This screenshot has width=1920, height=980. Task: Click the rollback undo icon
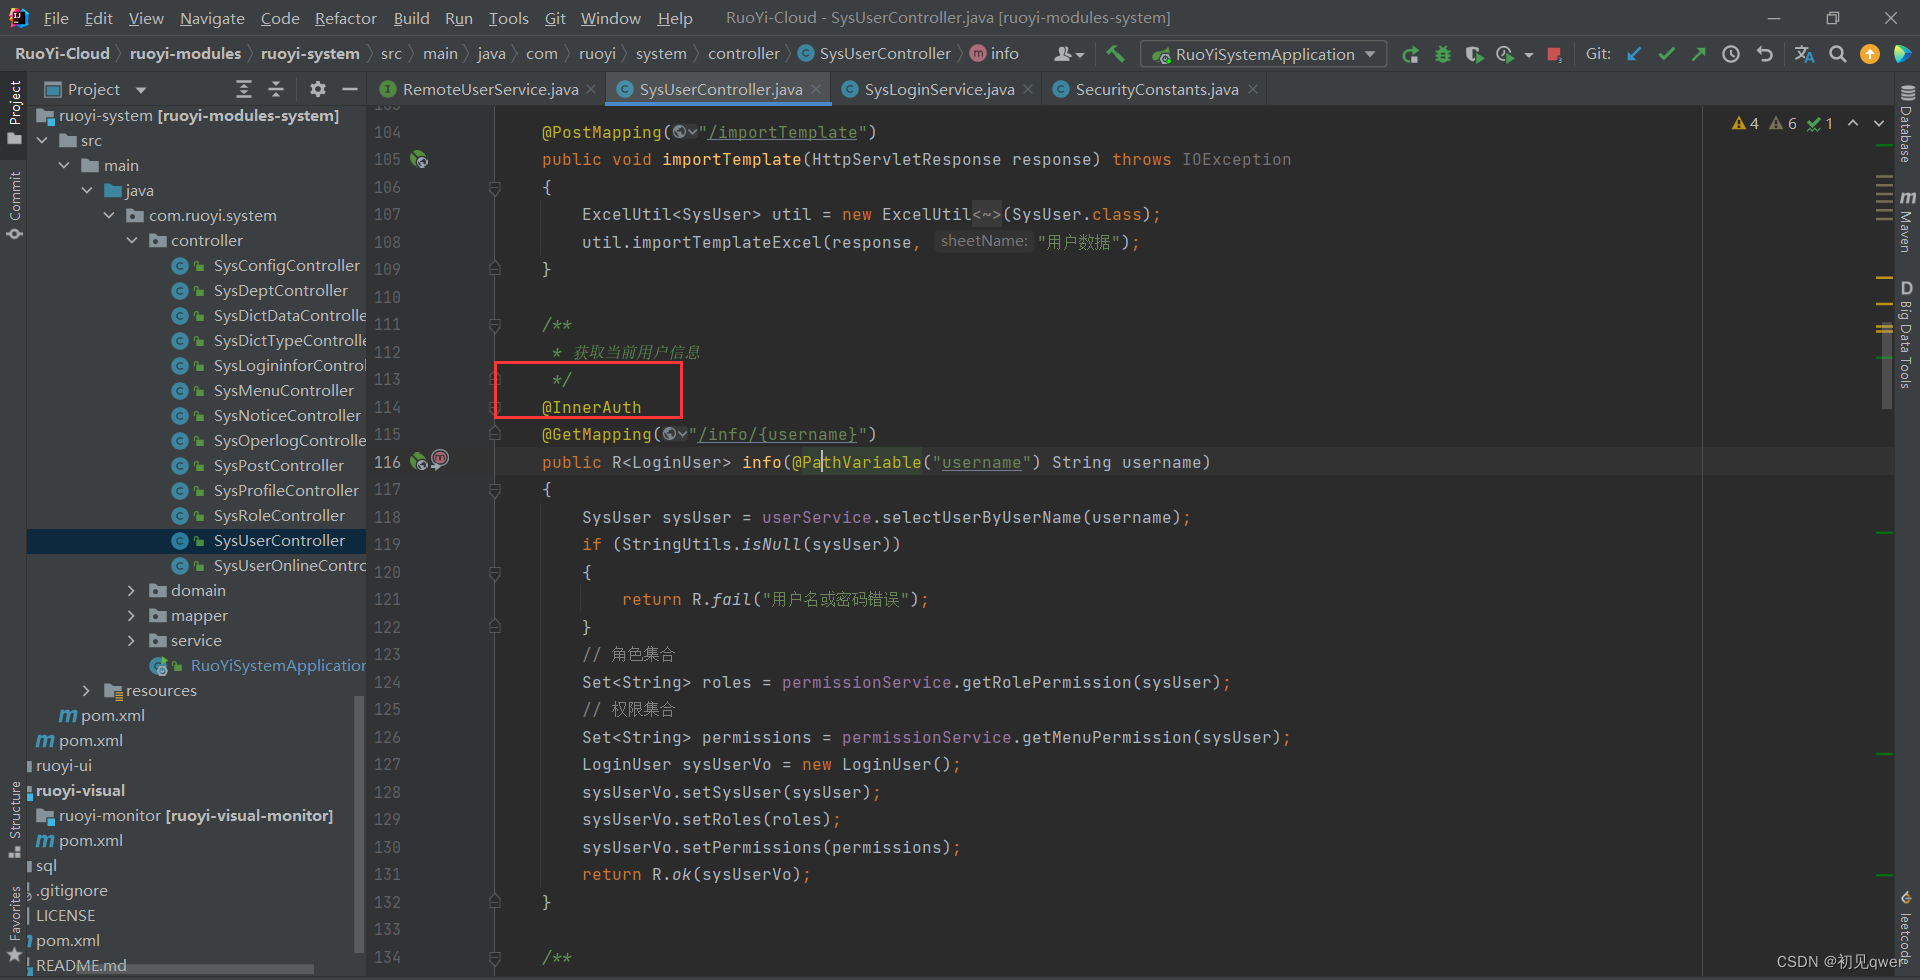pyautogui.click(x=1765, y=54)
